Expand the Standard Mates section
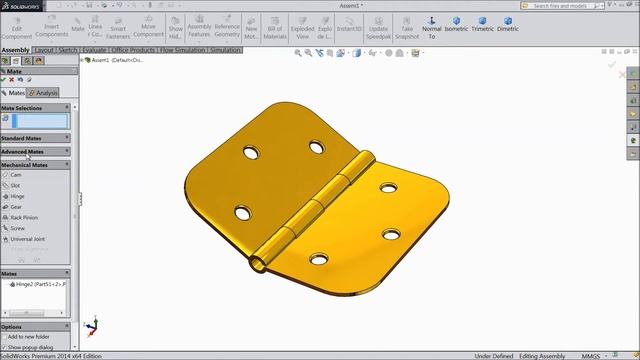The image size is (640, 360). pyautogui.click(x=67, y=138)
